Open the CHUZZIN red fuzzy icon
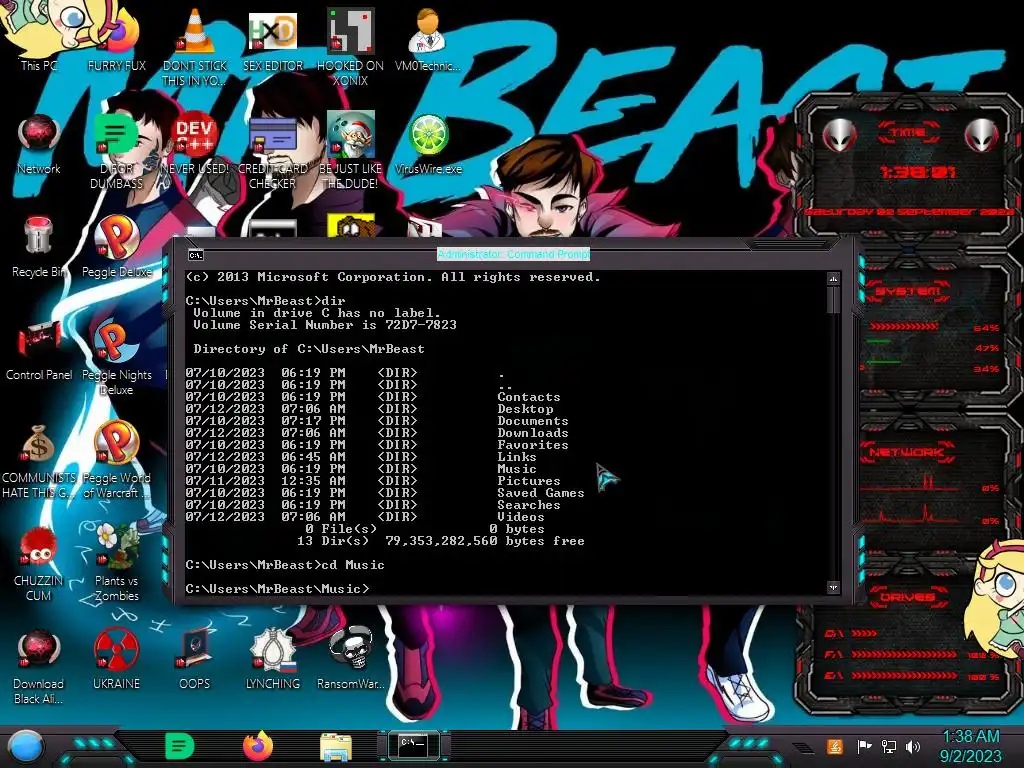The width and height of the screenshot is (1024, 768). point(39,563)
